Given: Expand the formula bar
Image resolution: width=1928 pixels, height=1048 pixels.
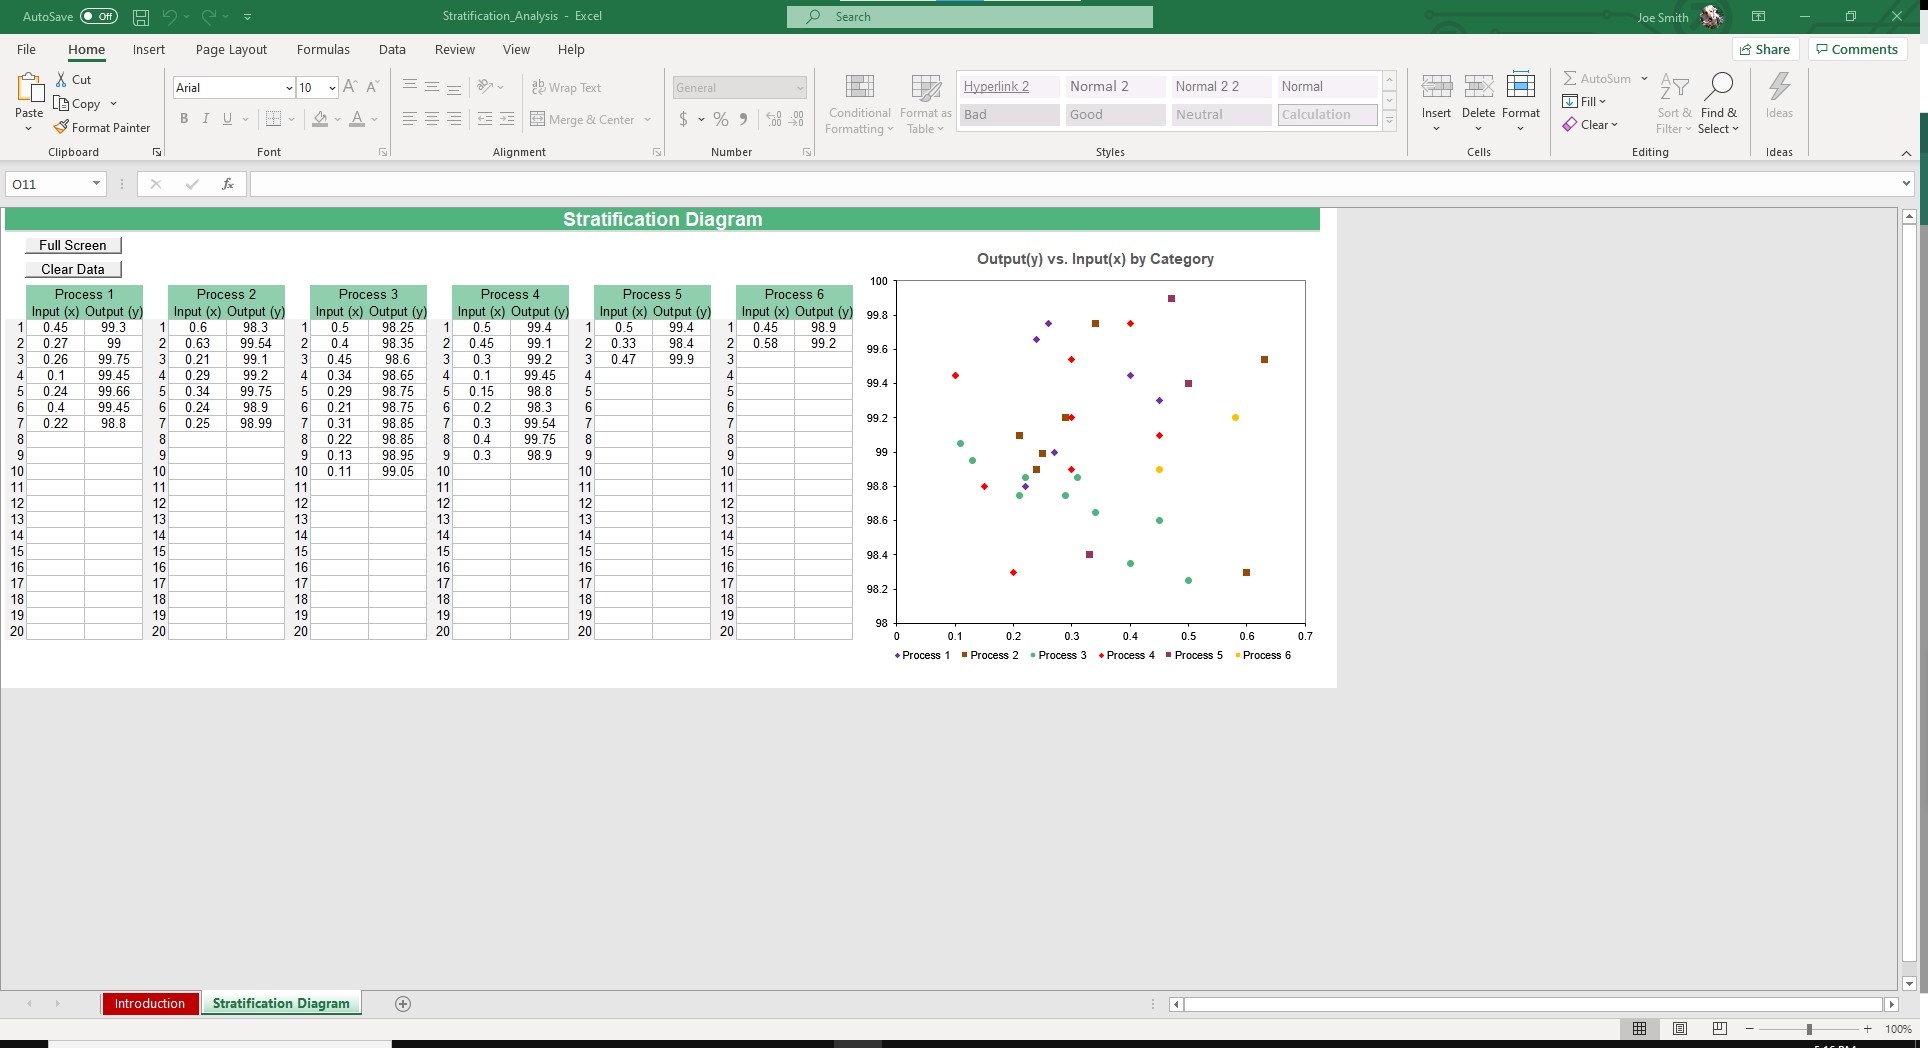Looking at the screenshot, I should click(x=1906, y=184).
